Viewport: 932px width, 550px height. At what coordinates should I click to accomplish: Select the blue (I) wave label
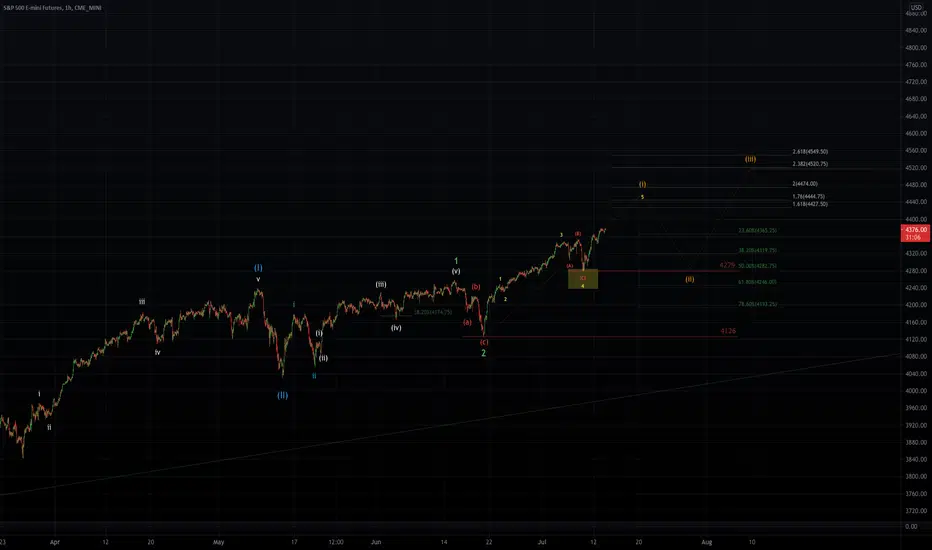pyautogui.click(x=258, y=268)
